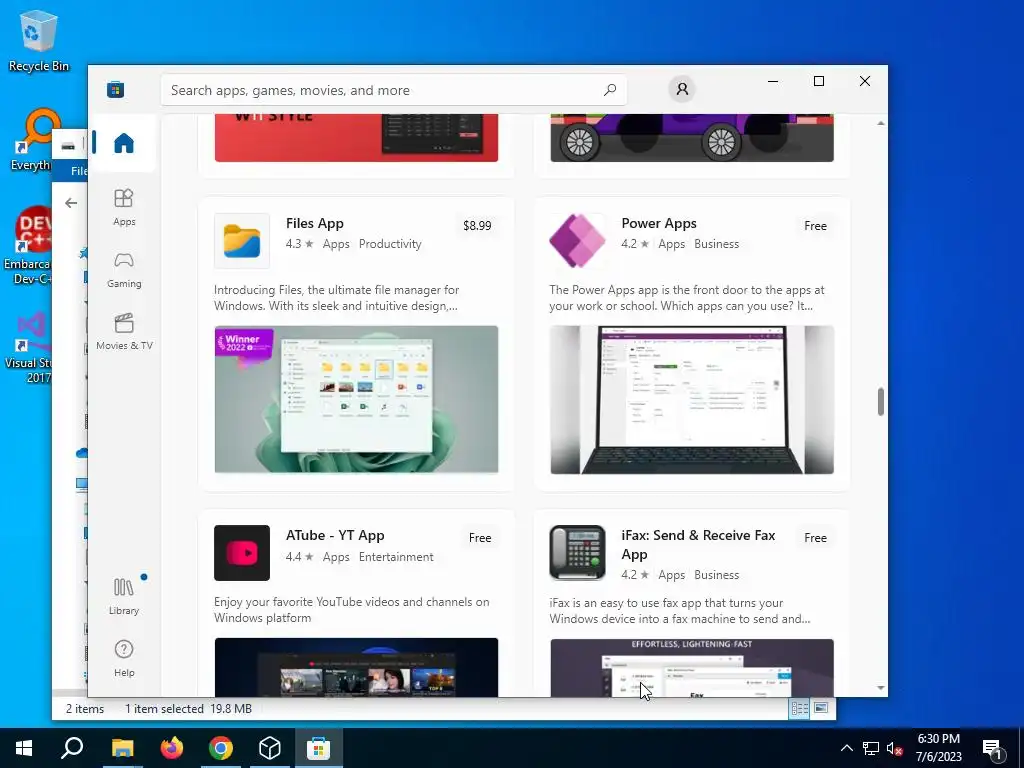Click the purple car game banner thumbnail
Image resolution: width=1024 pixels, height=768 pixels.
[x=692, y=137]
